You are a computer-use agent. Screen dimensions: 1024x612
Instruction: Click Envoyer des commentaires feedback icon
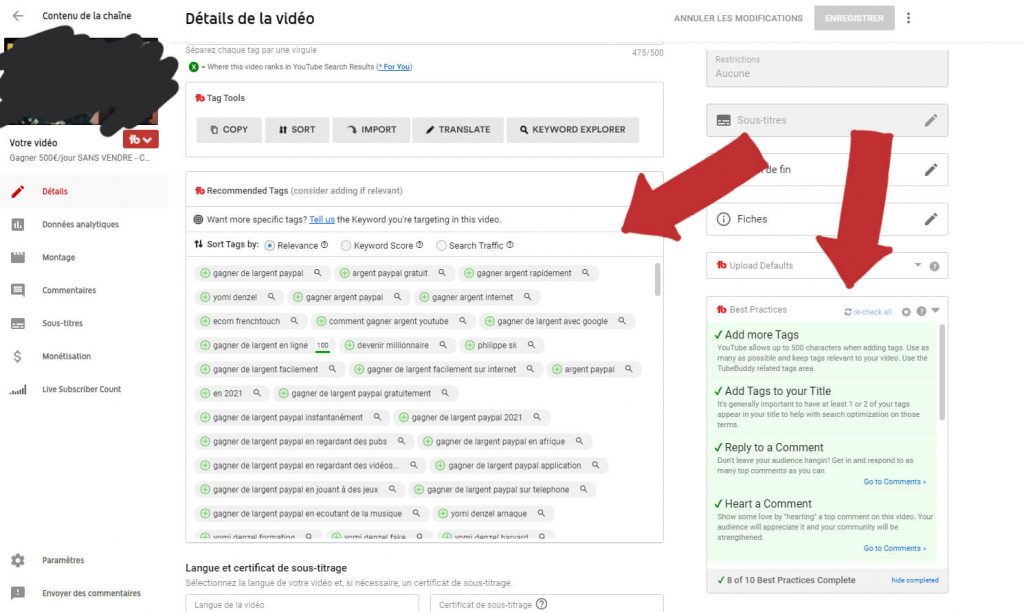18,593
